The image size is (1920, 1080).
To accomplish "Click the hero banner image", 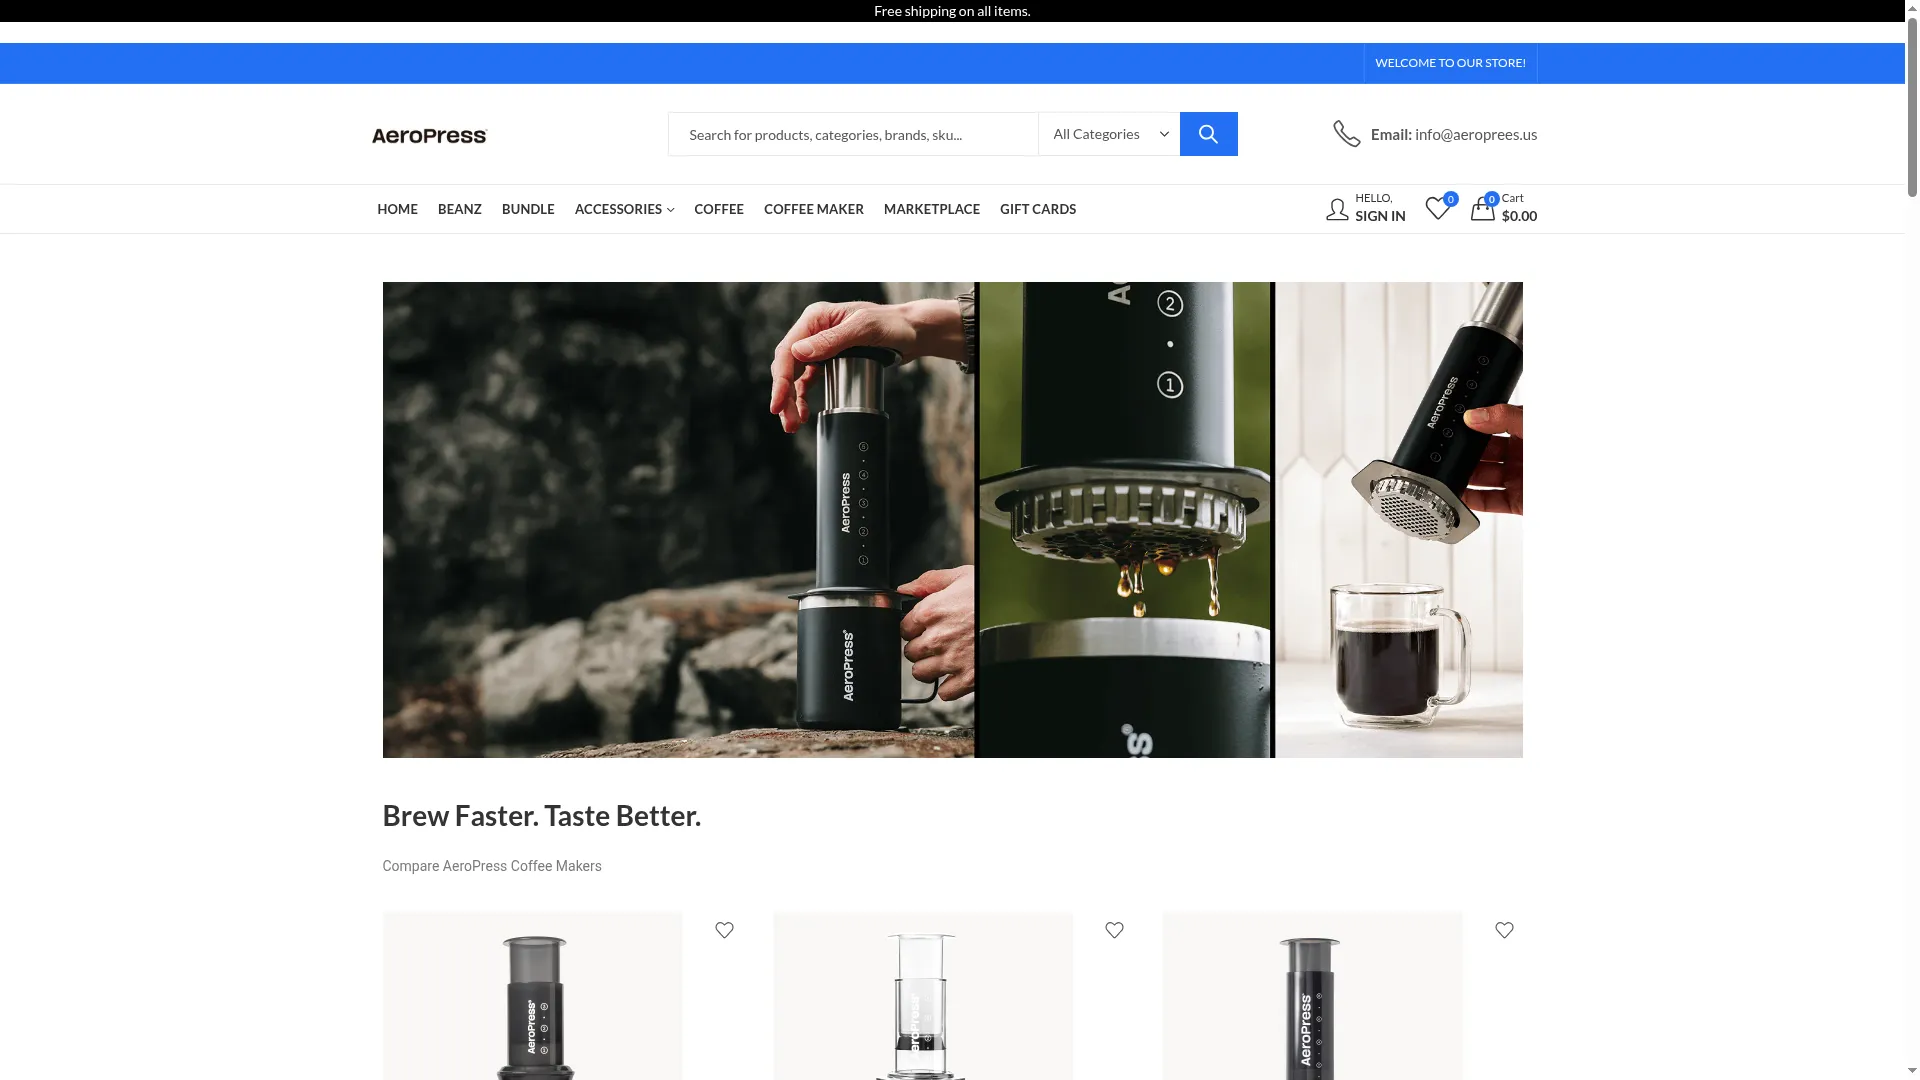I will coord(952,520).
